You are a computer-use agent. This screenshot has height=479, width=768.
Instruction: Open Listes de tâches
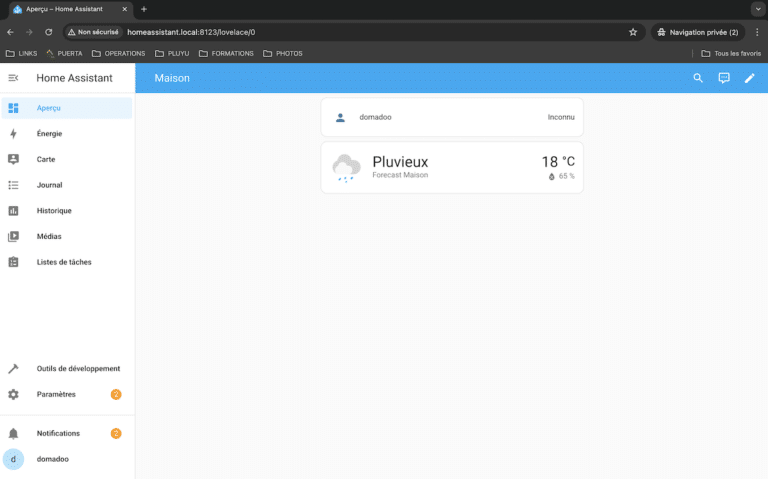pyautogui.click(x=67, y=262)
